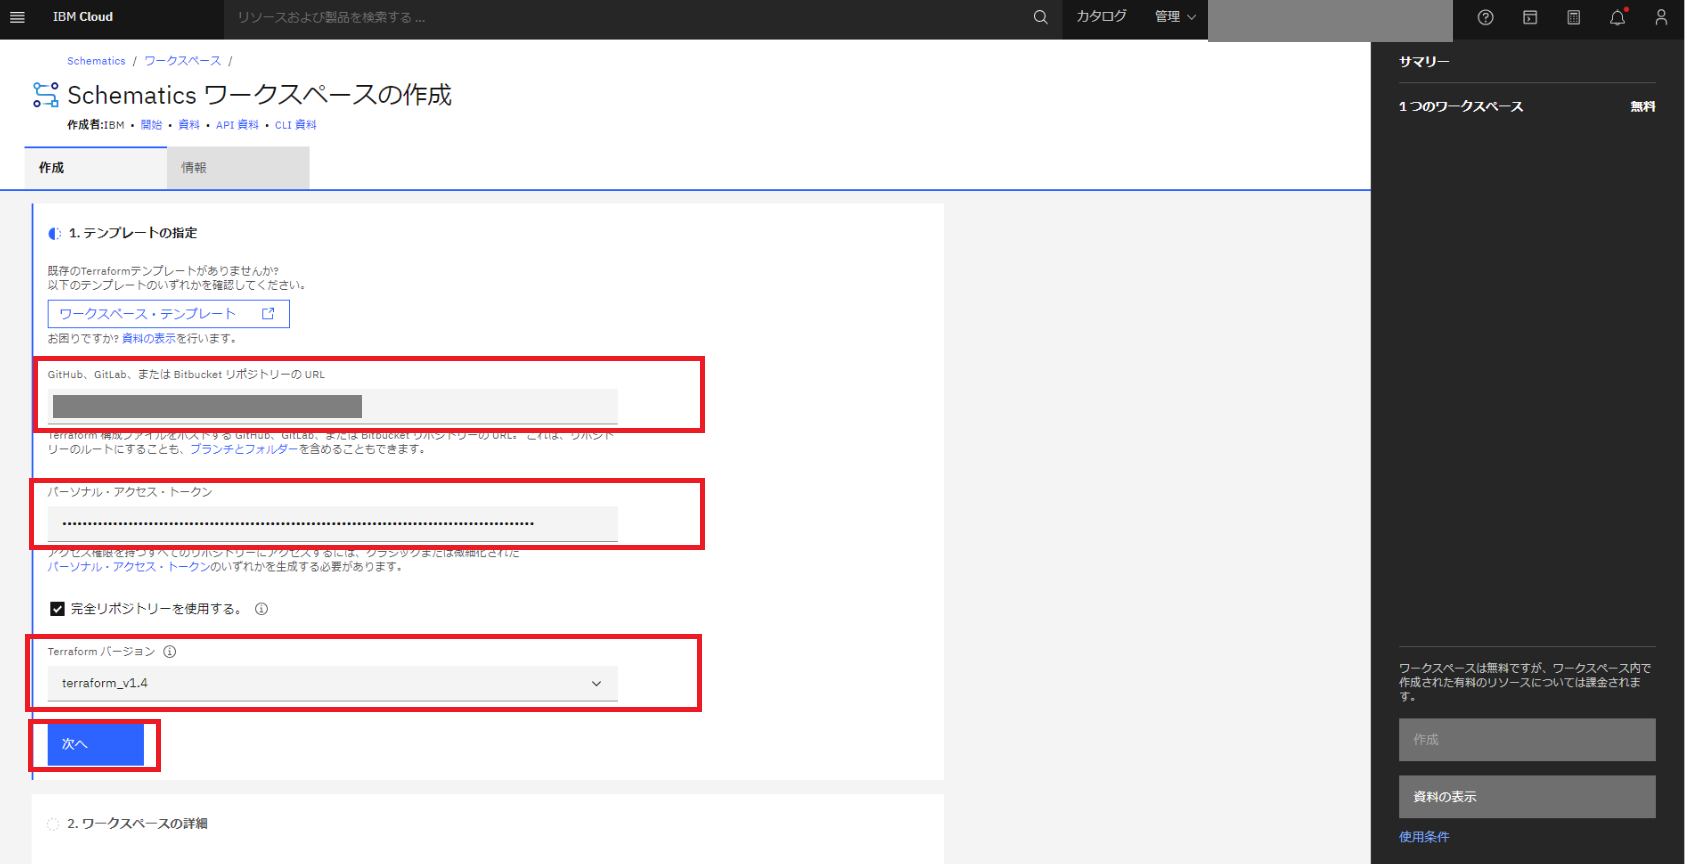Uncheck the full repository checkbox
1685x864 pixels.
[58, 609]
